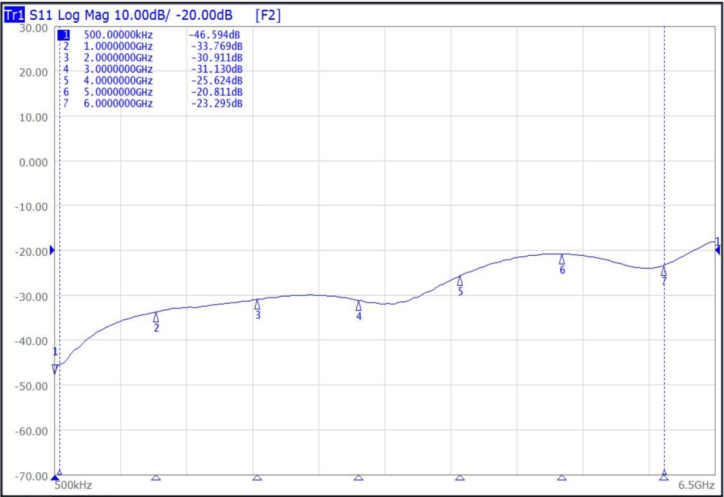724x497 pixels.
Task: Click the 6.0000000GHz marker 7 readout row
Action: click(x=150, y=104)
